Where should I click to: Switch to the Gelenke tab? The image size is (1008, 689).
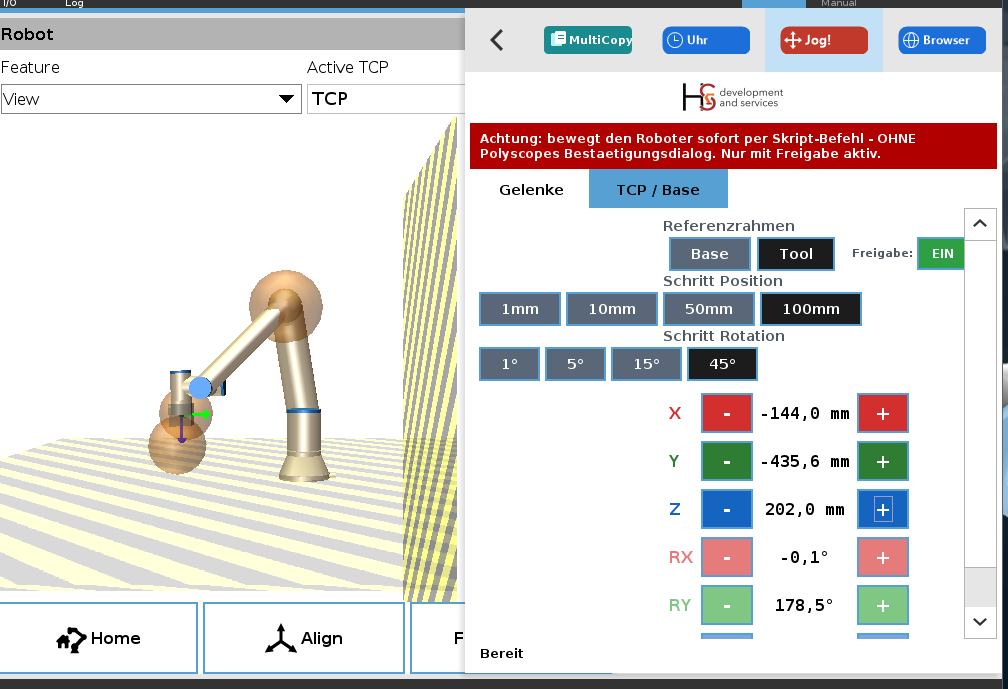[x=531, y=190]
